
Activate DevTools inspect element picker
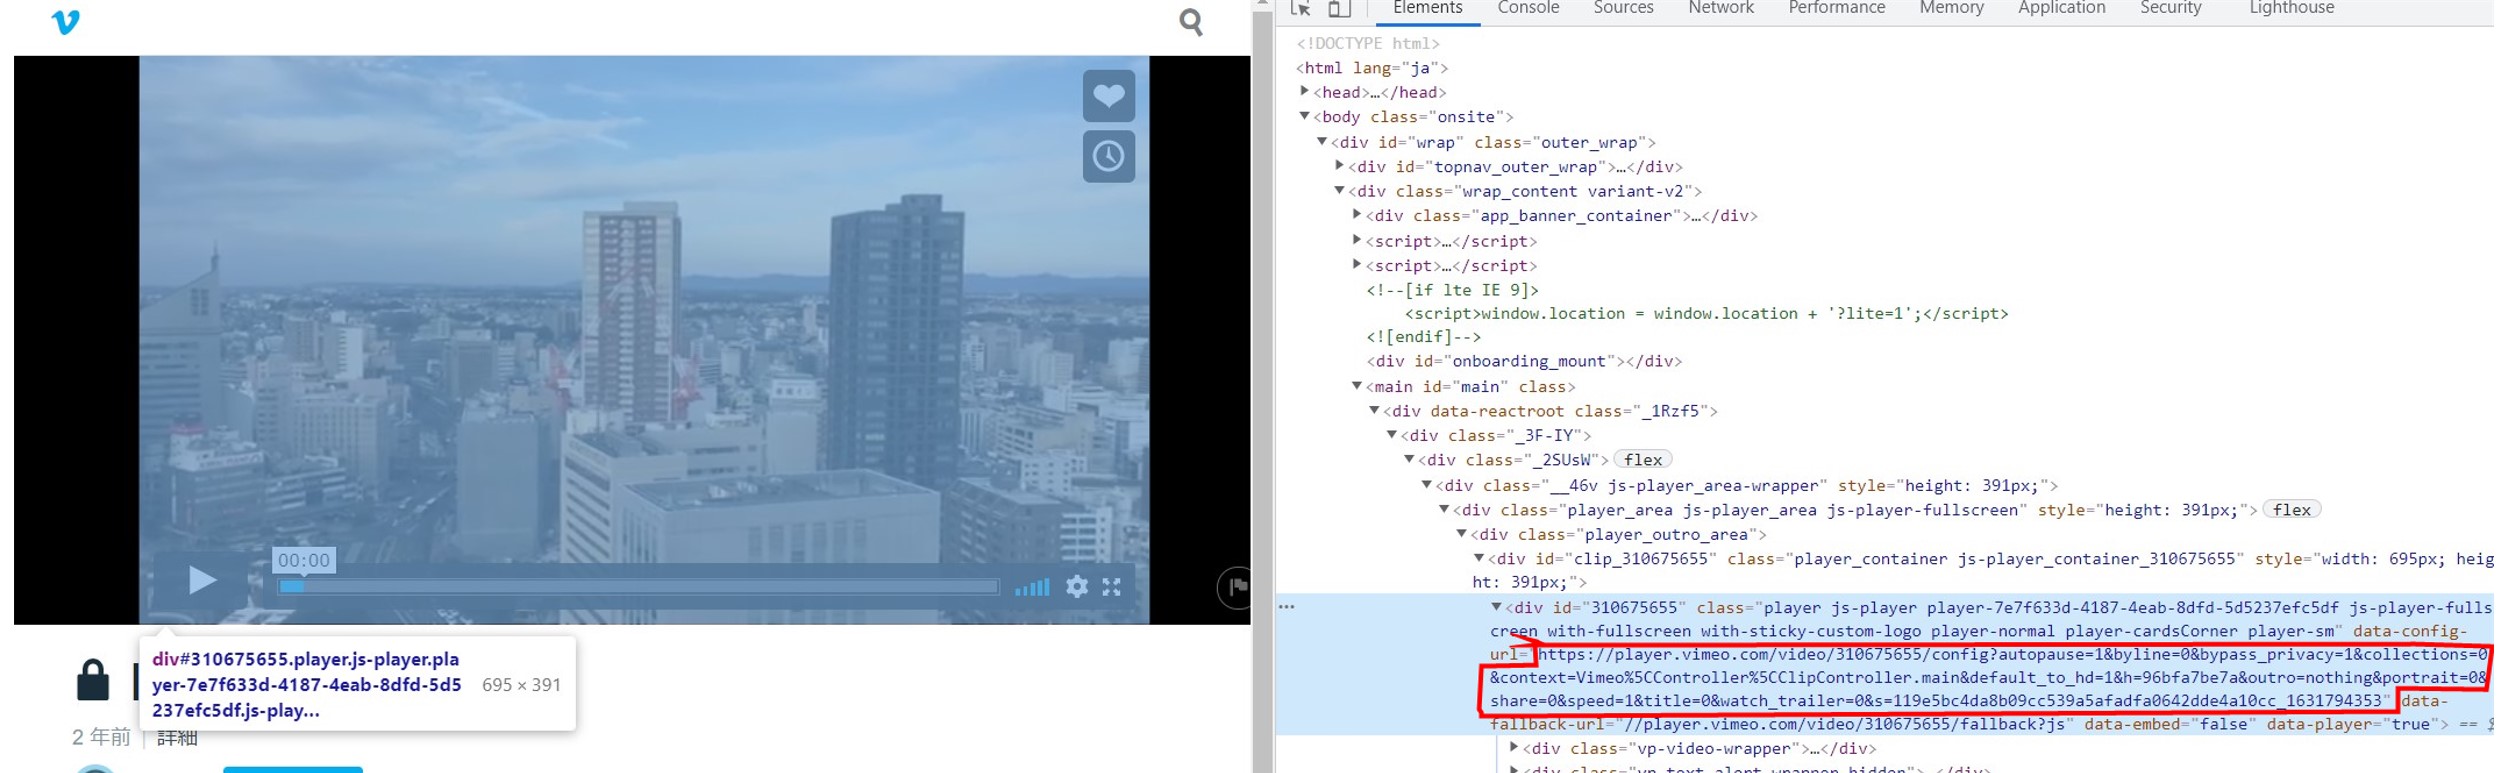coord(1300,8)
